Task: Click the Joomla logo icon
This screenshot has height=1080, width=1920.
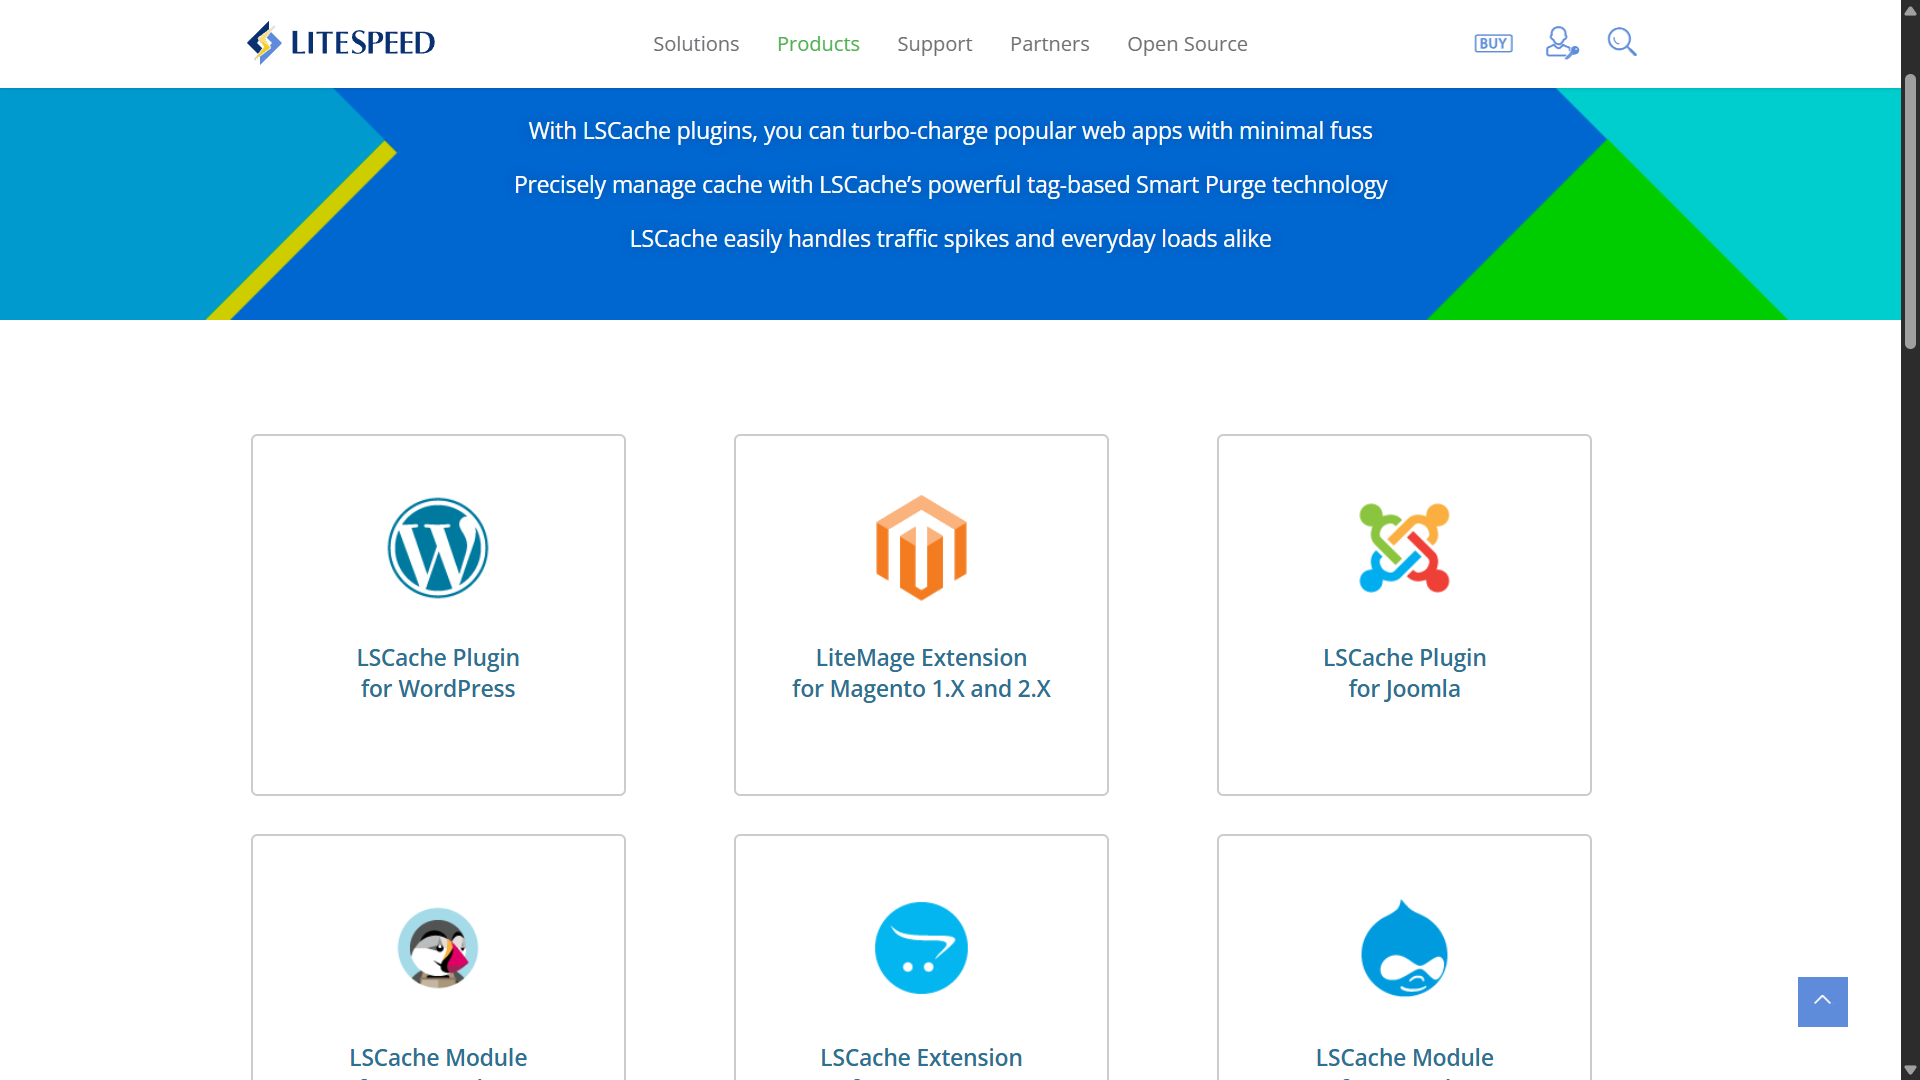Action: [x=1404, y=548]
